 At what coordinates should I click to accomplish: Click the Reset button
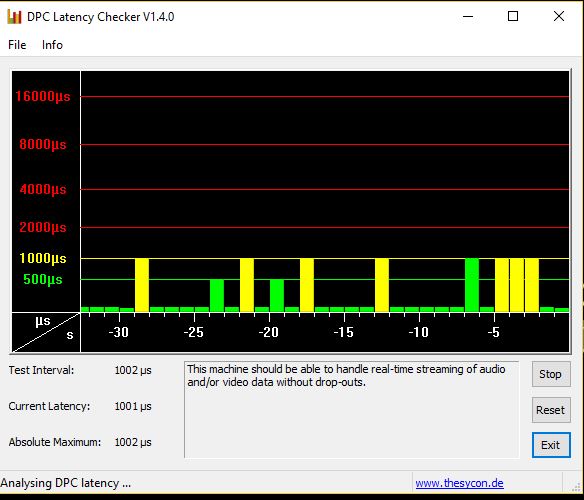click(x=551, y=410)
